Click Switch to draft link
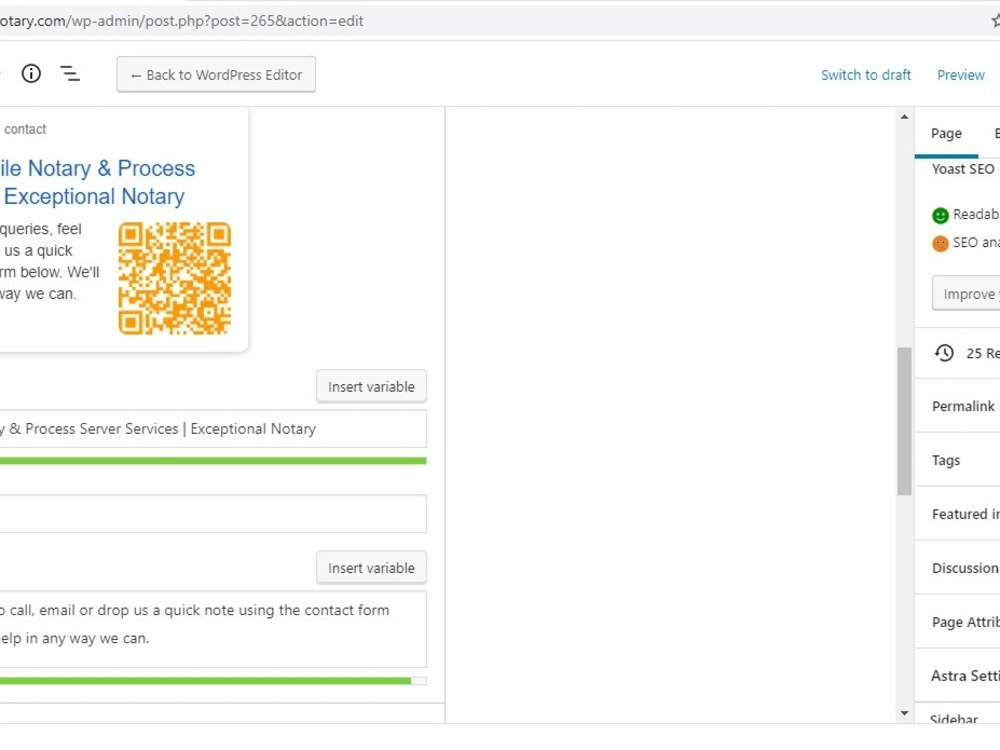This screenshot has width=1000, height=750. [x=865, y=75]
